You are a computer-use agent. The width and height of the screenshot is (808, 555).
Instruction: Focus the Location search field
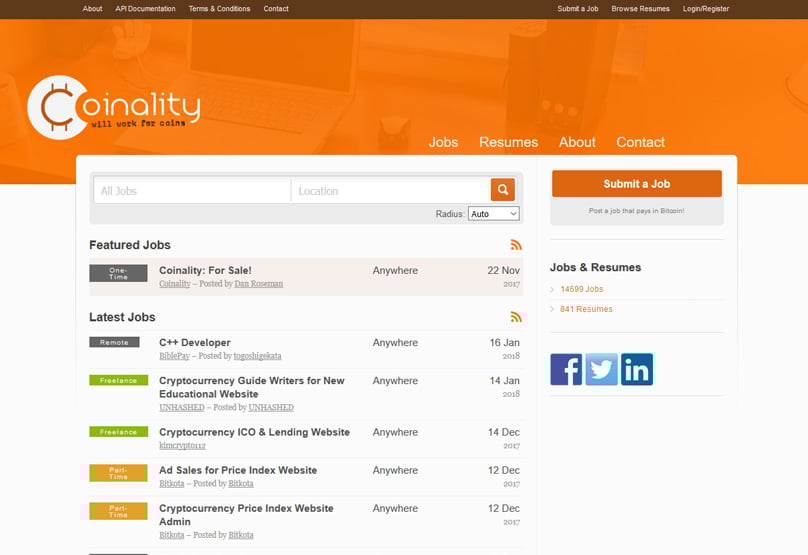(x=391, y=191)
